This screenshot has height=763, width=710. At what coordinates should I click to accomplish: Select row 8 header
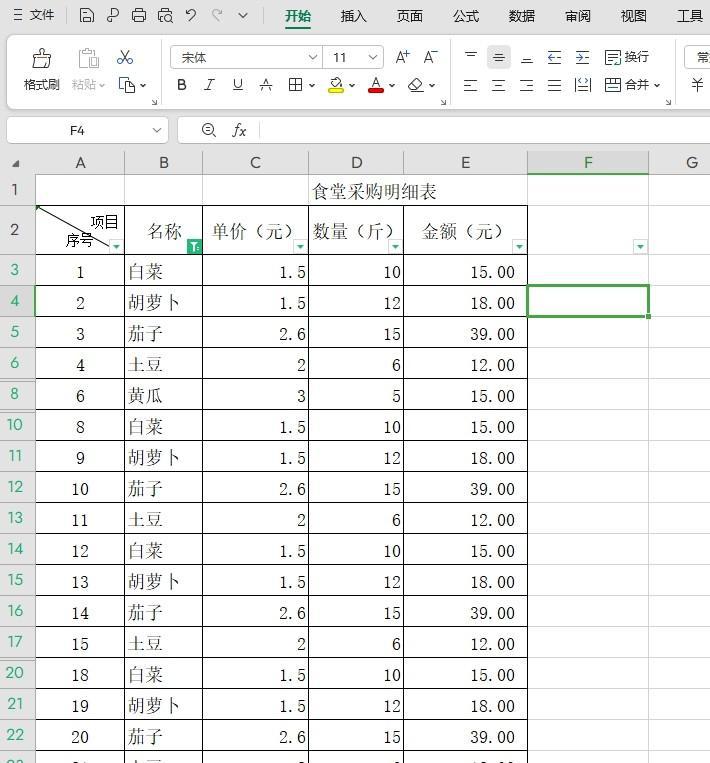15,393
